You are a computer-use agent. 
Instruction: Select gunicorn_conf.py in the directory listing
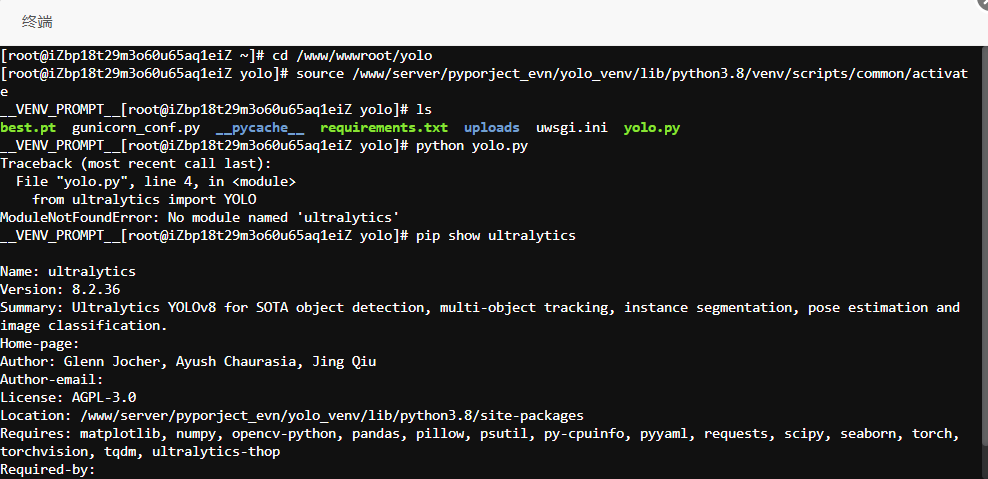pos(136,128)
